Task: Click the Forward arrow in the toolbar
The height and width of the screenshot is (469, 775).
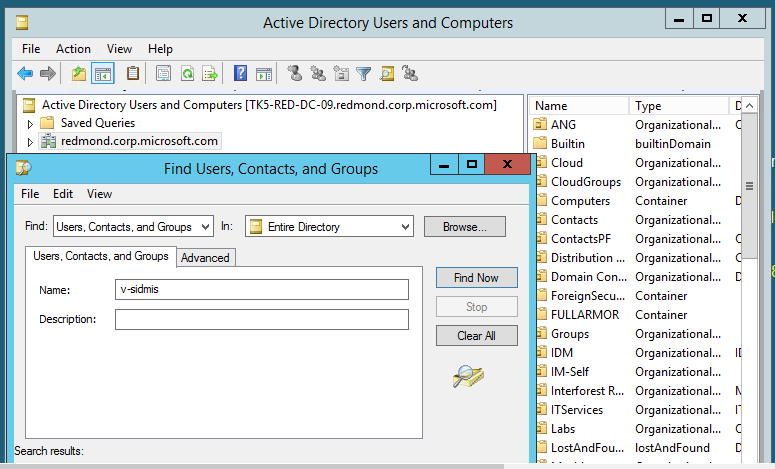Action: click(x=47, y=74)
